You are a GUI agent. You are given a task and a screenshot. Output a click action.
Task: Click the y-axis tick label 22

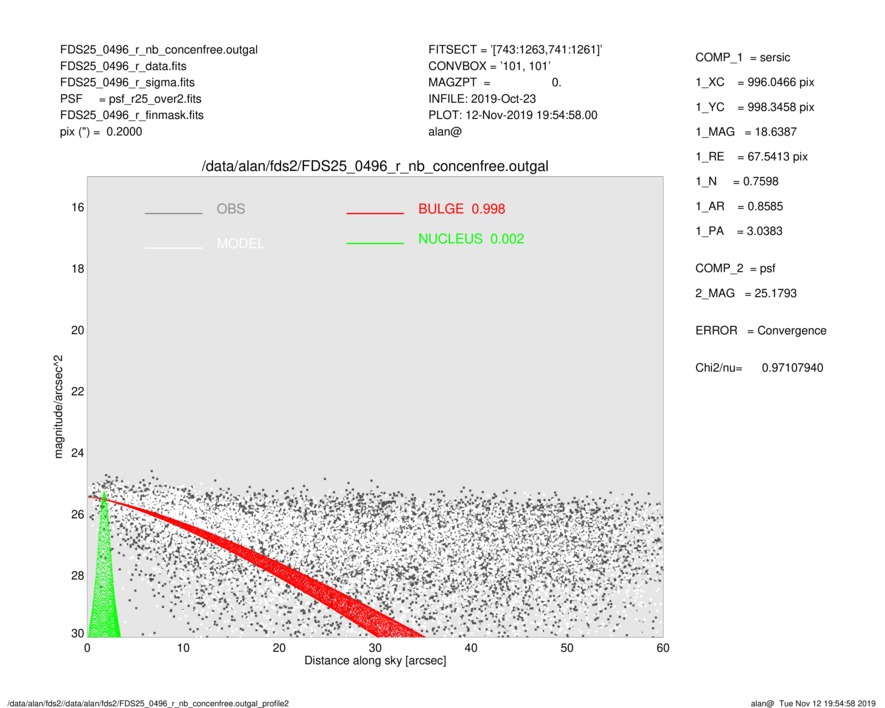pos(77,391)
